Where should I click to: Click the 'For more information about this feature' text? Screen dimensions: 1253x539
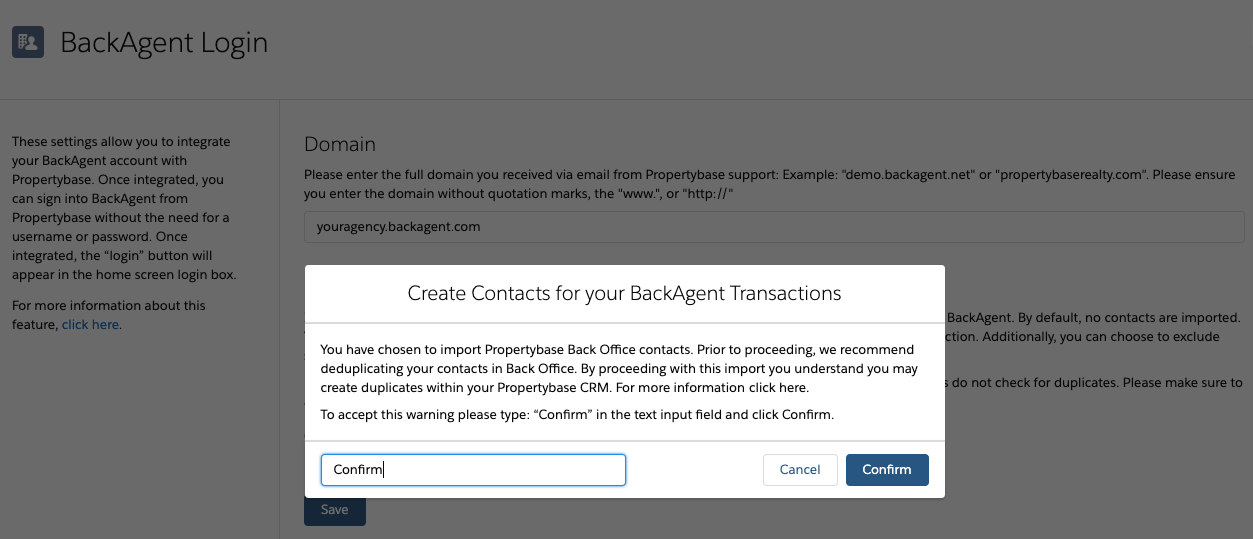[x=108, y=315]
